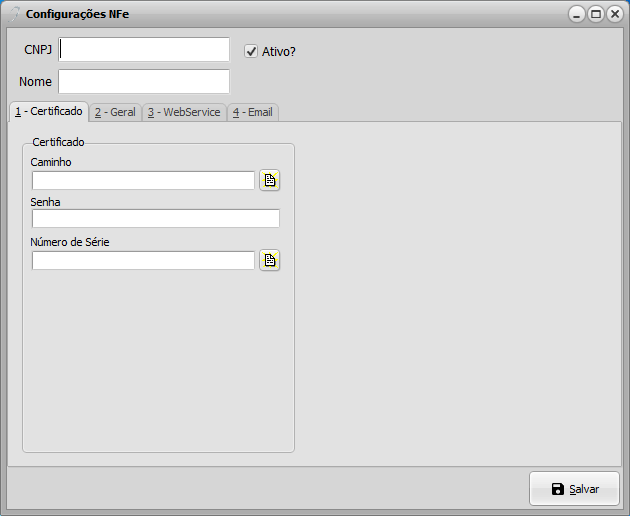Click the Número de Série label
This screenshot has height=516, width=630.
[x=70, y=242]
